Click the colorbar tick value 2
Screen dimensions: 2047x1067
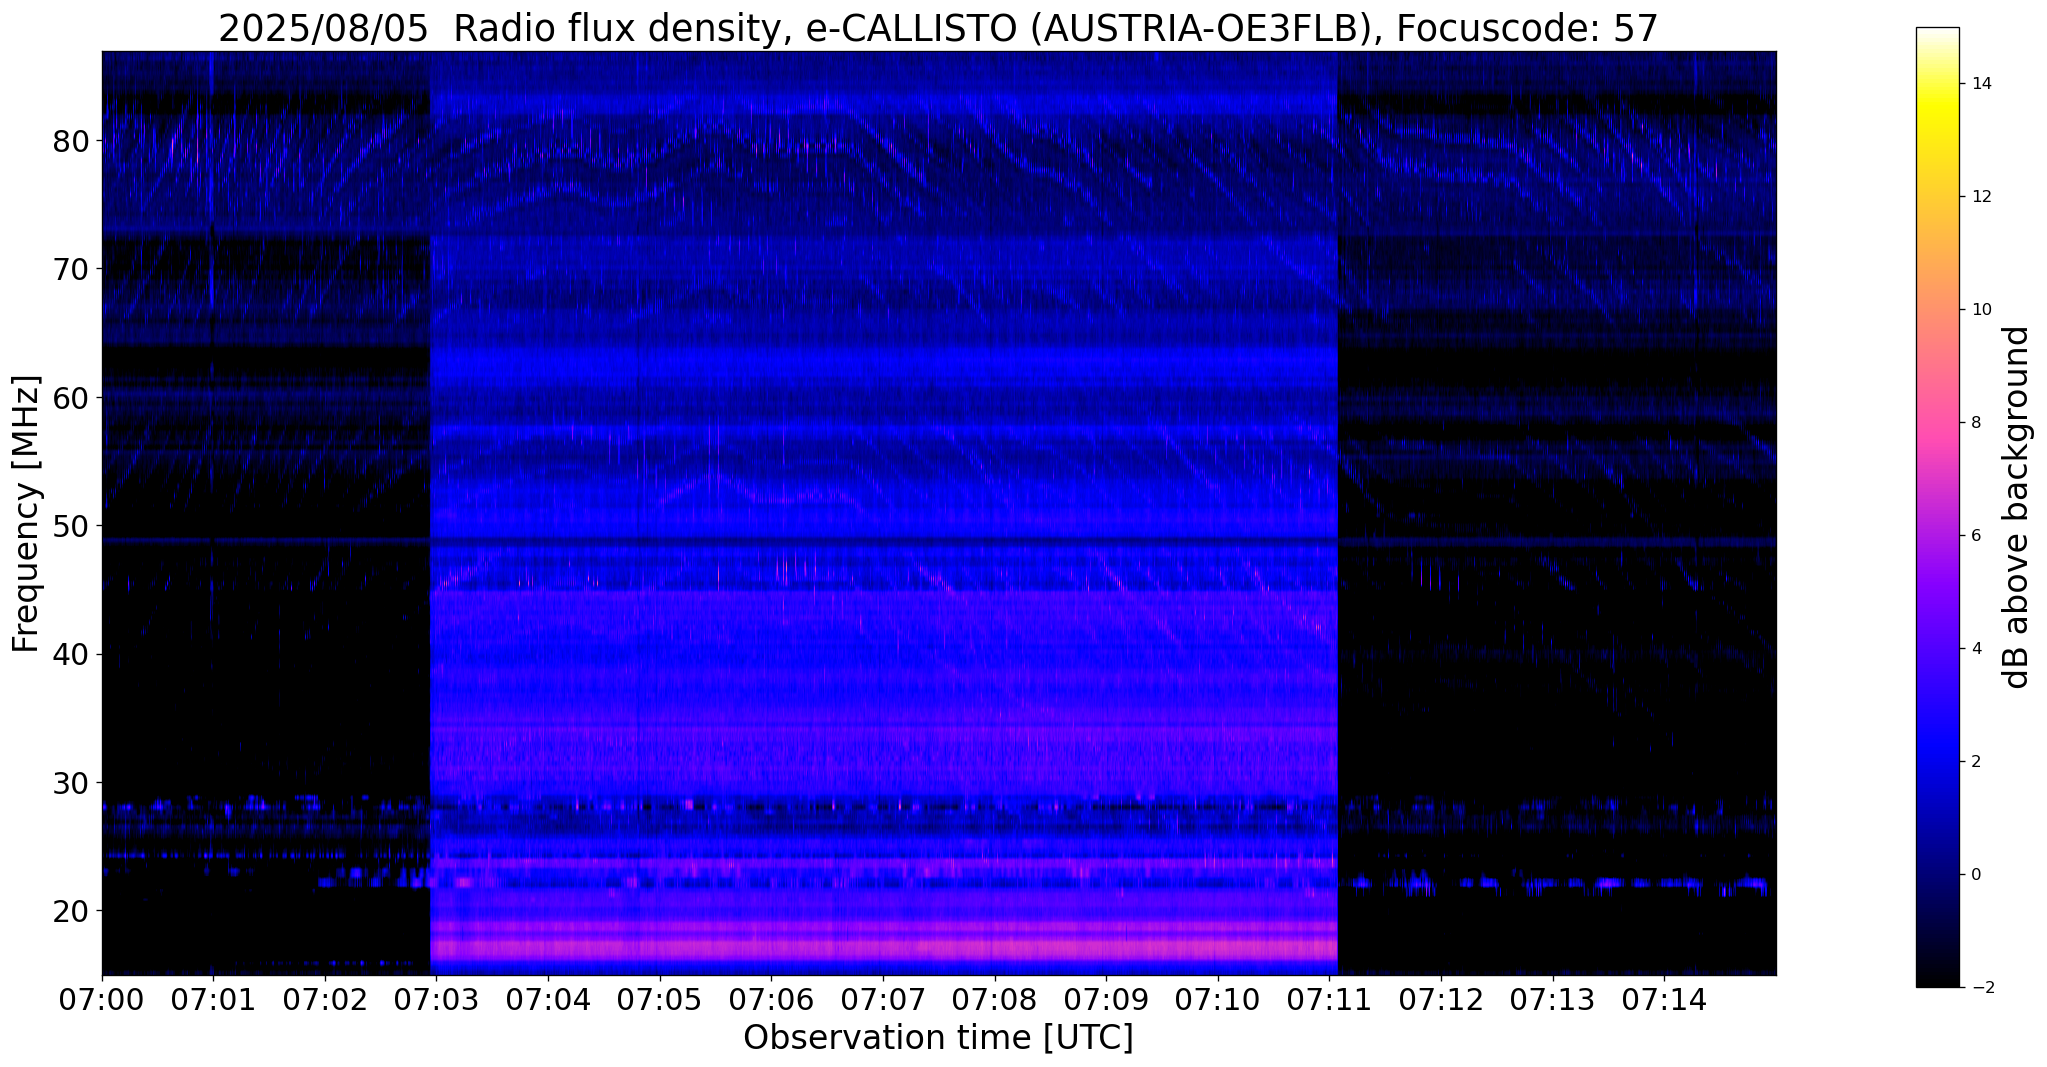click(x=1974, y=762)
